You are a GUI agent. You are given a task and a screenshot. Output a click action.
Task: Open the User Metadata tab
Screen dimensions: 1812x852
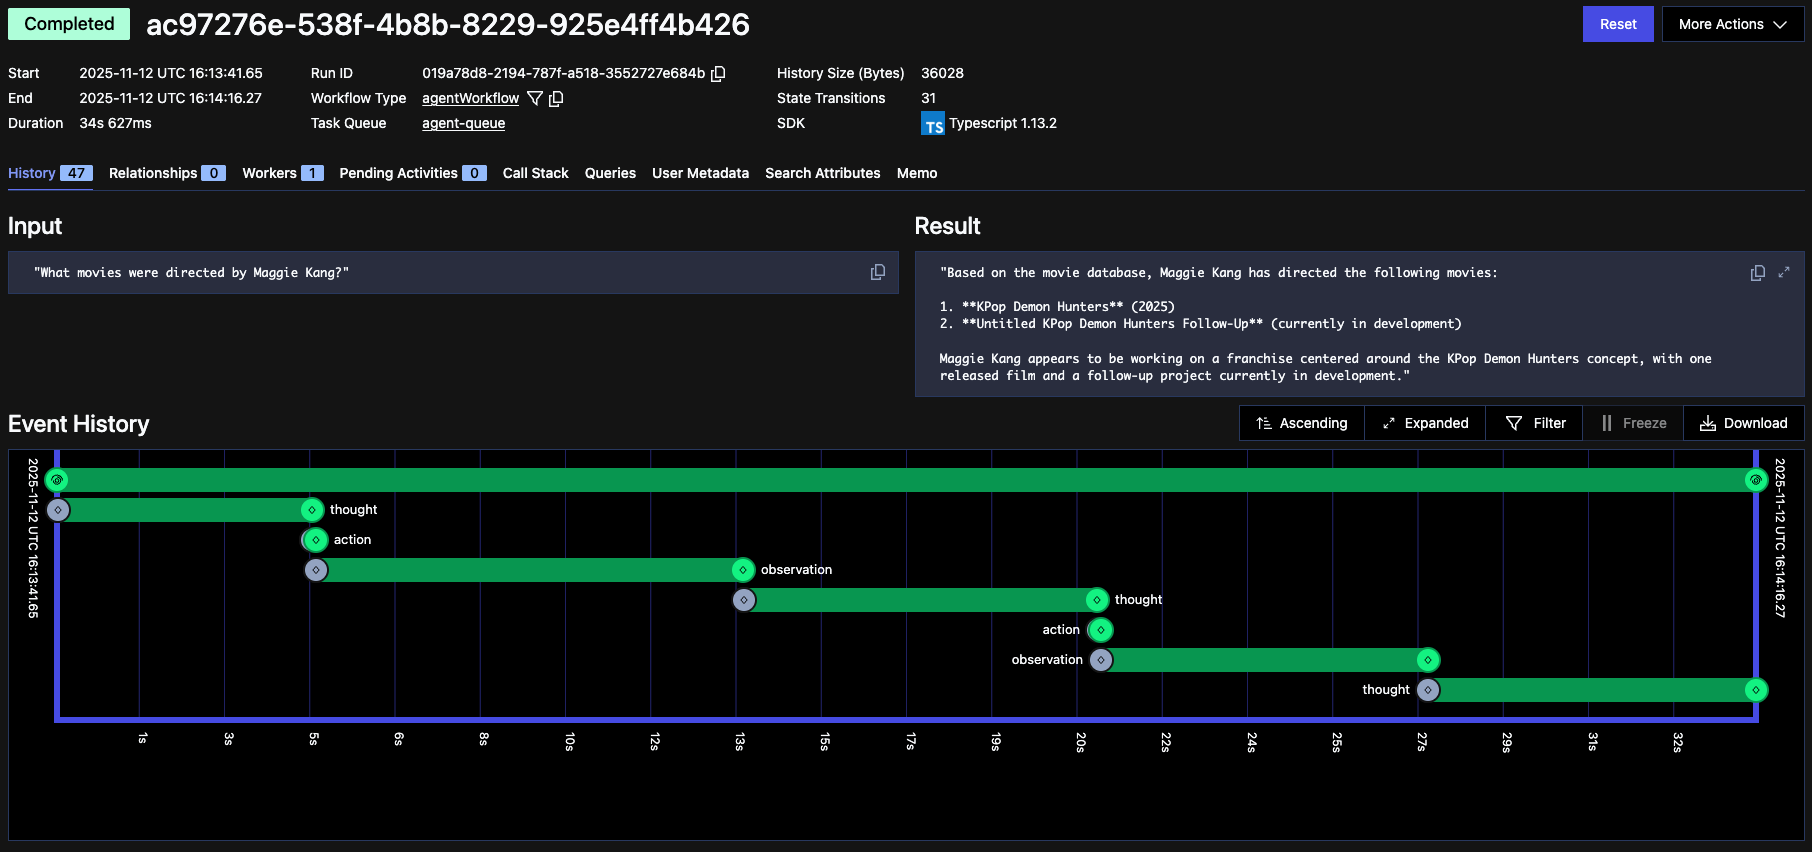pos(700,173)
